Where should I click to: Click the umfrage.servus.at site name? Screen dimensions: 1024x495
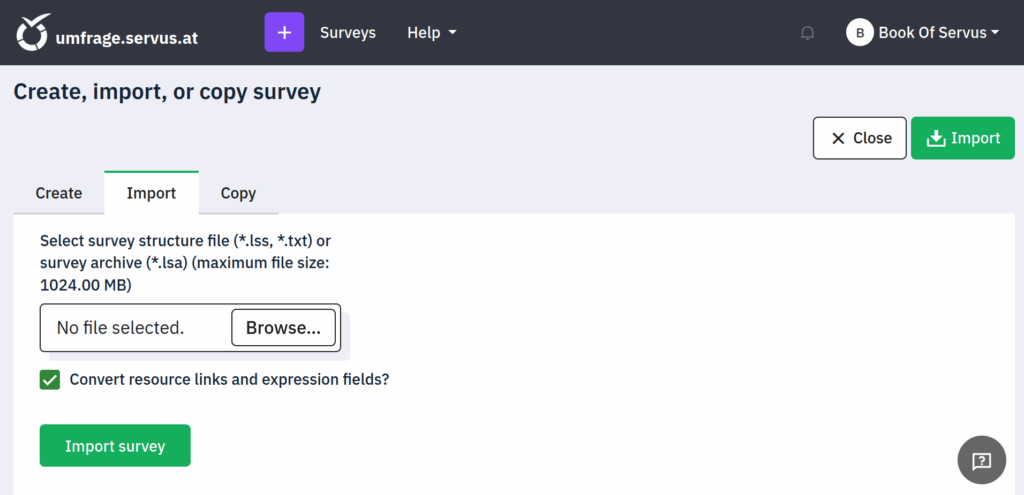127,37
